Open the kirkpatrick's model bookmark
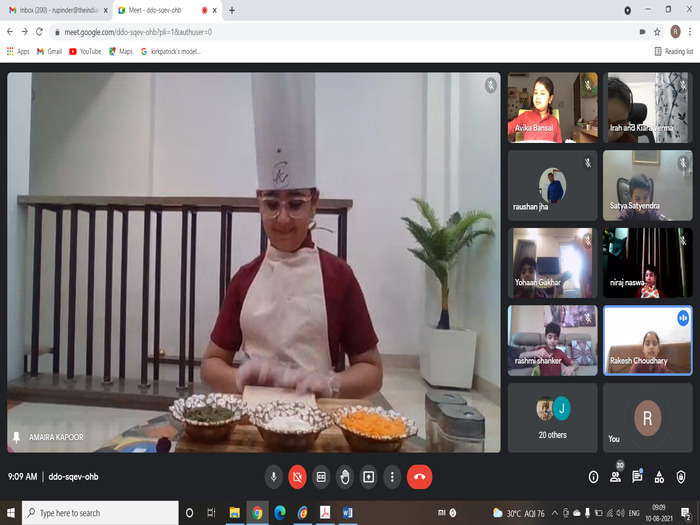 tap(171, 52)
